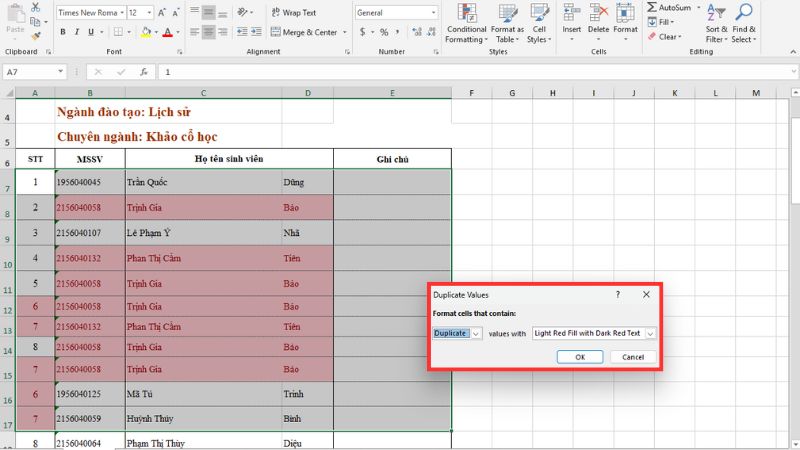Image resolution: width=800 pixels, height=450 pixels.
Task: Click the Find & Select magnifier icon
Action: tap(744, 12)
